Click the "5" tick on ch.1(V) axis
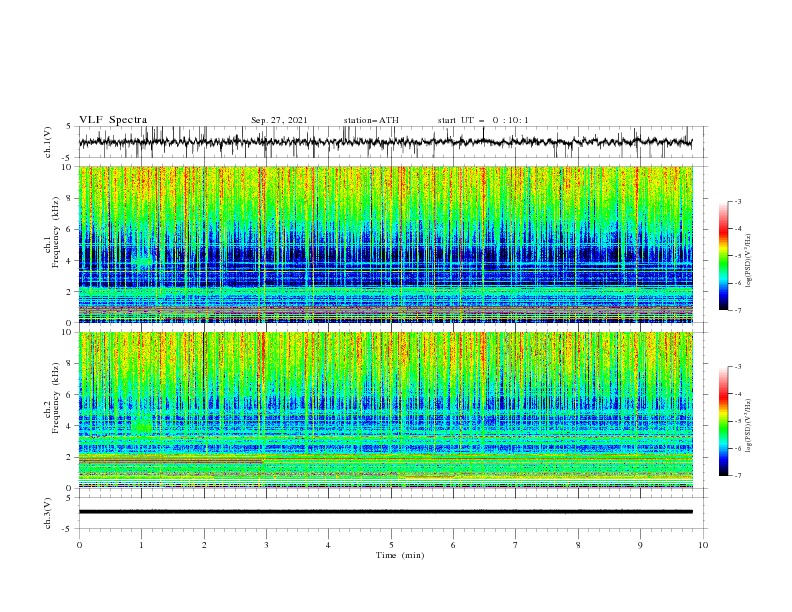The image size is (792, 612). (71, 127)
